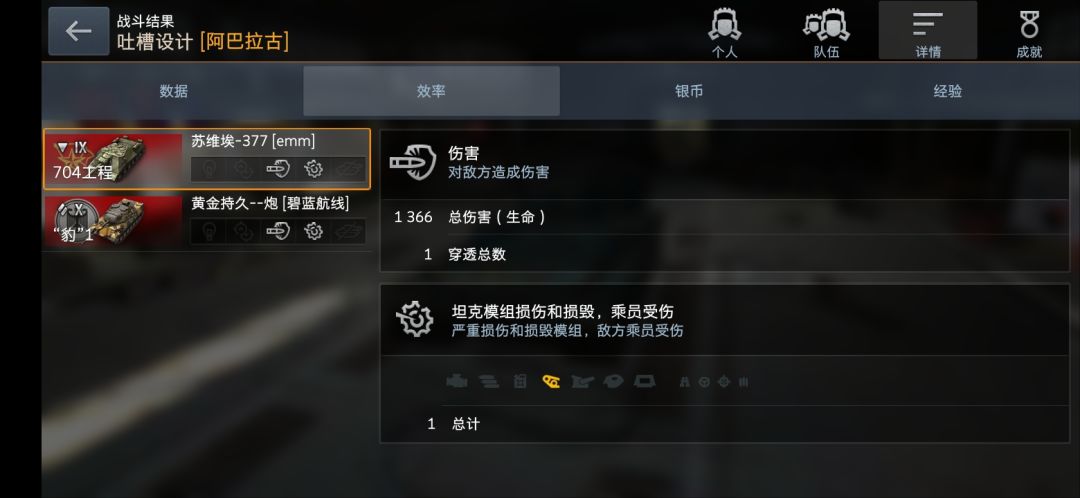Screen dimensions: 1080x498
Task: Switch to the 数据 tab
Action: pyautogui.click(x=174, y=91)
